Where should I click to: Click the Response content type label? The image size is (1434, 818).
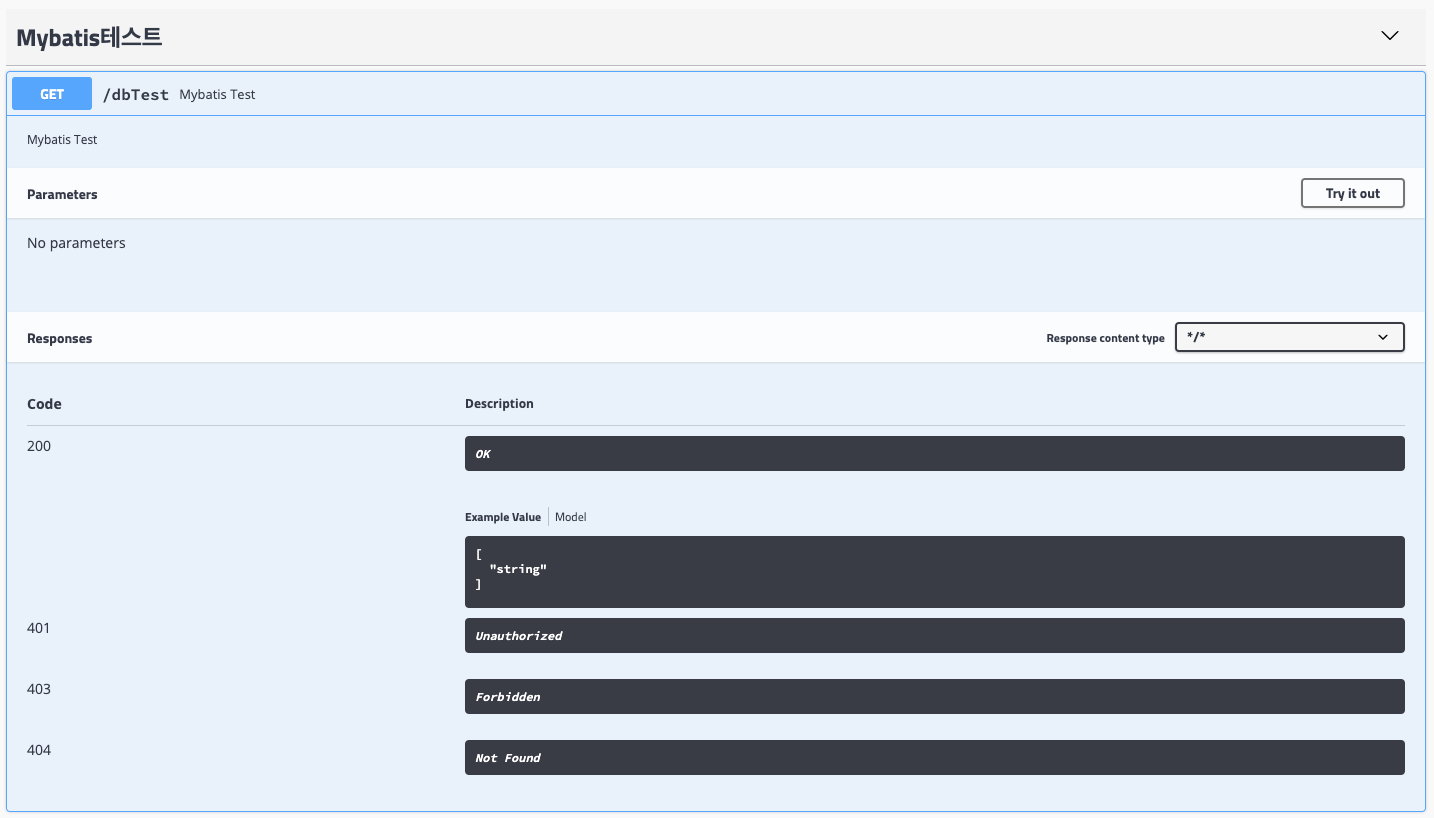[1105, 338]
